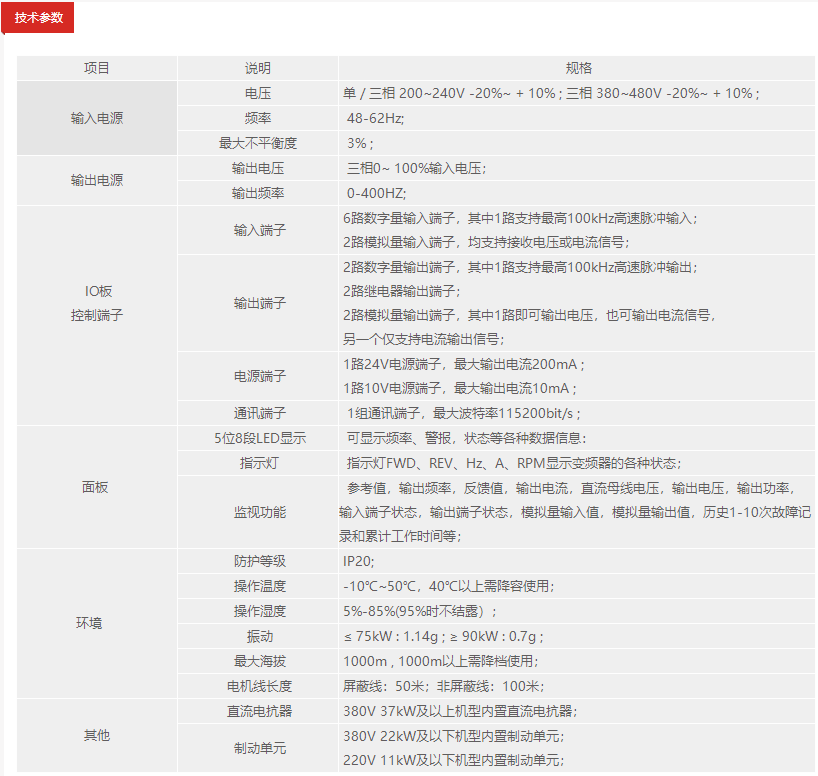
Task: Click the 说明 column header
Action: click(258, 68)
